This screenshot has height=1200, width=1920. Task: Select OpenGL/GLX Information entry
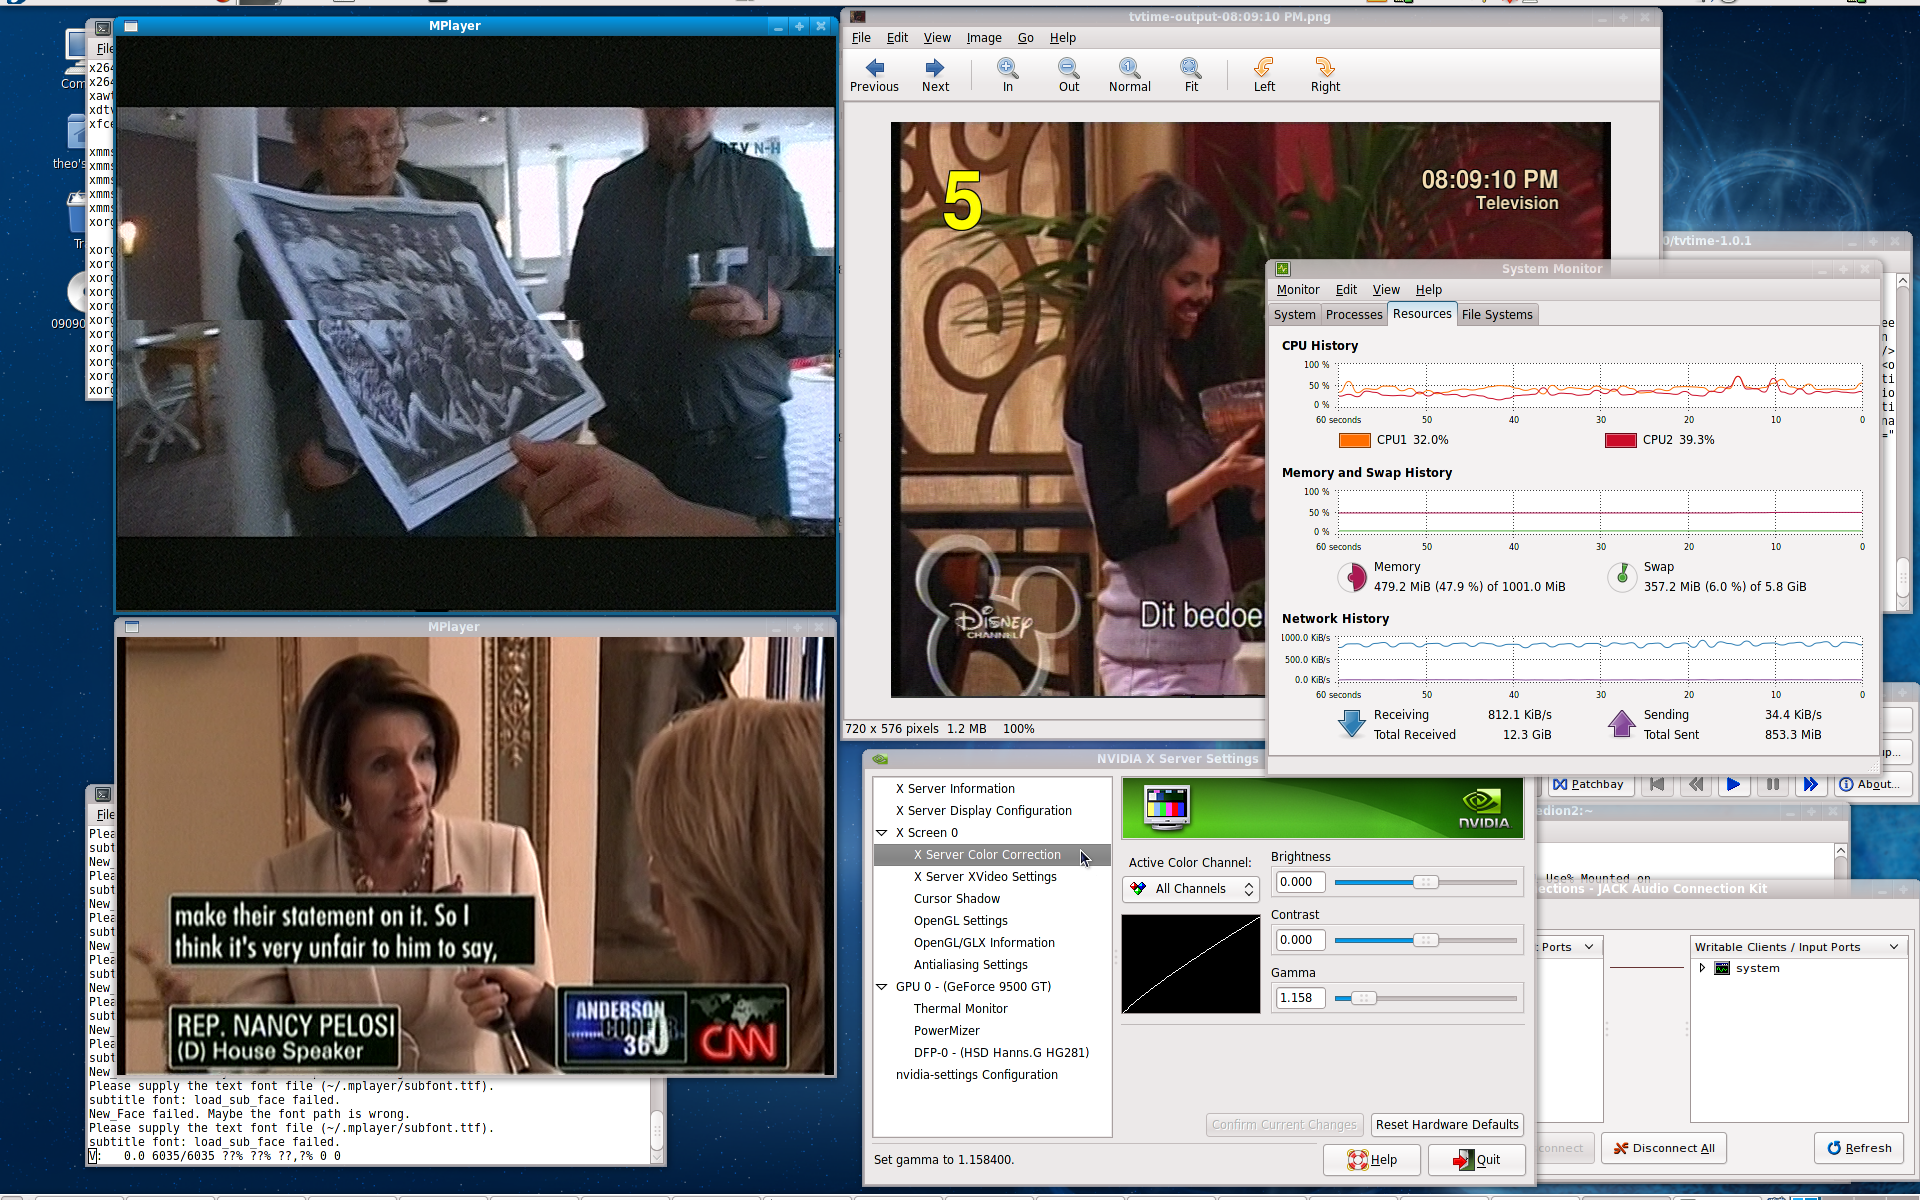click(984, 943)
